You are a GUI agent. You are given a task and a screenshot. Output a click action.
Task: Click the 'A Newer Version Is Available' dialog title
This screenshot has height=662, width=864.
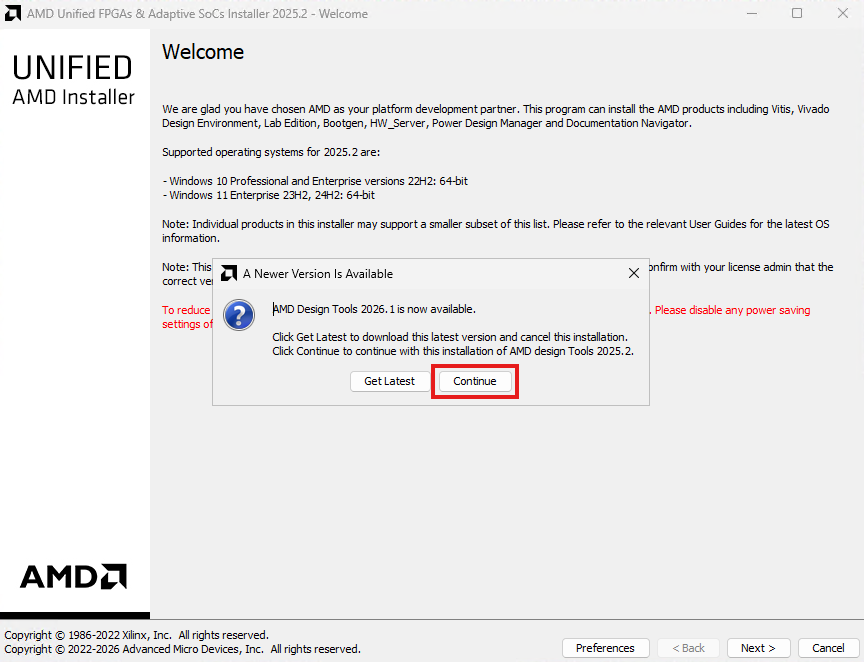[318, 273]
